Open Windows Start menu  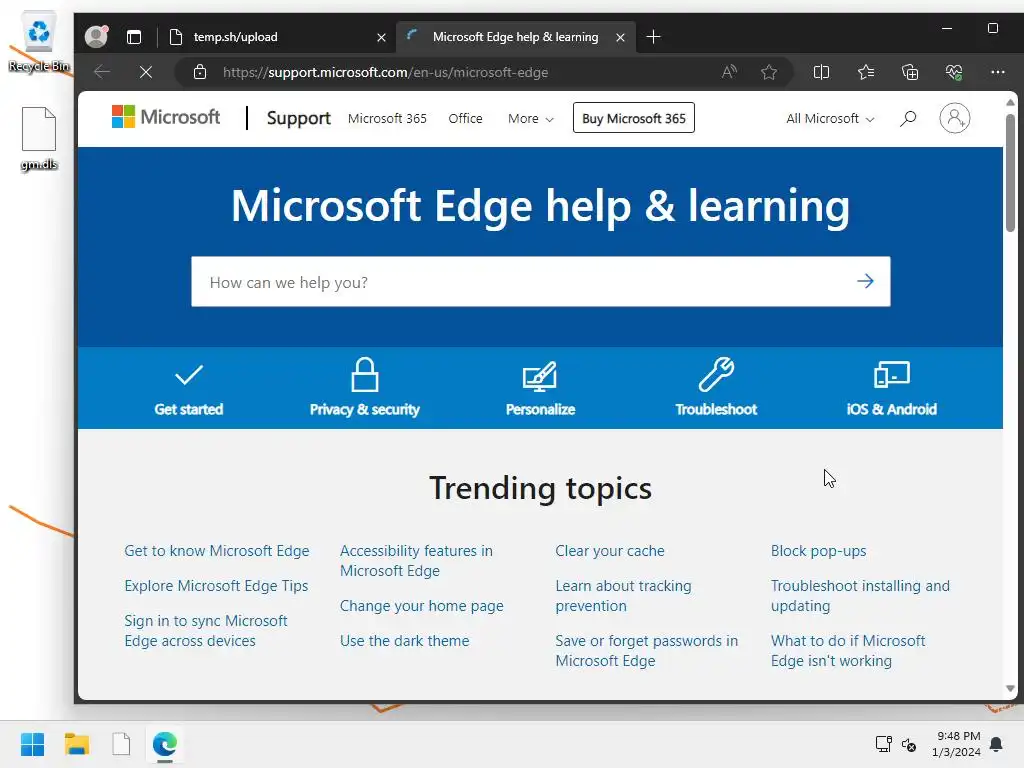(32, 744)
